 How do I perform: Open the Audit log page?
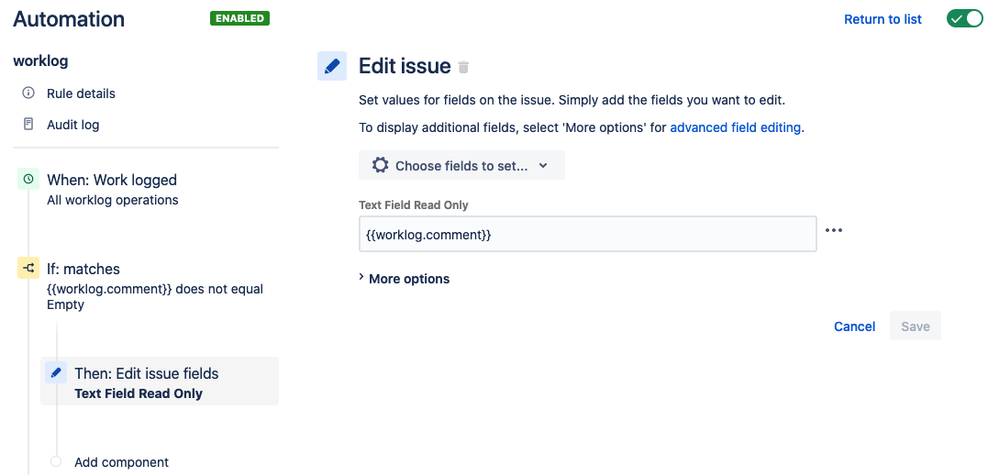pyautogui.click(x=73, y=125)
